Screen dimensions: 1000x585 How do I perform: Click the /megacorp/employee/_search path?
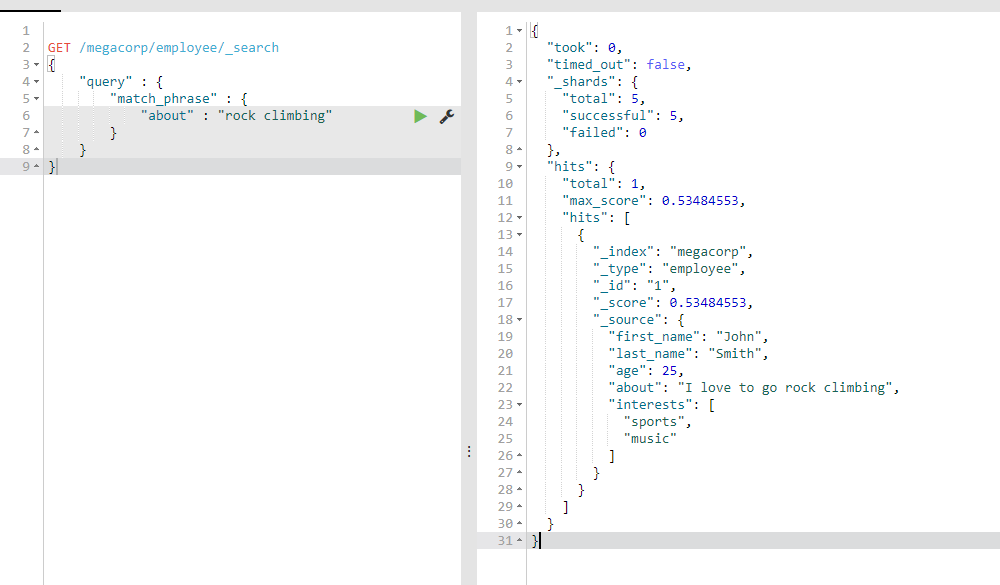coord(179,48)
